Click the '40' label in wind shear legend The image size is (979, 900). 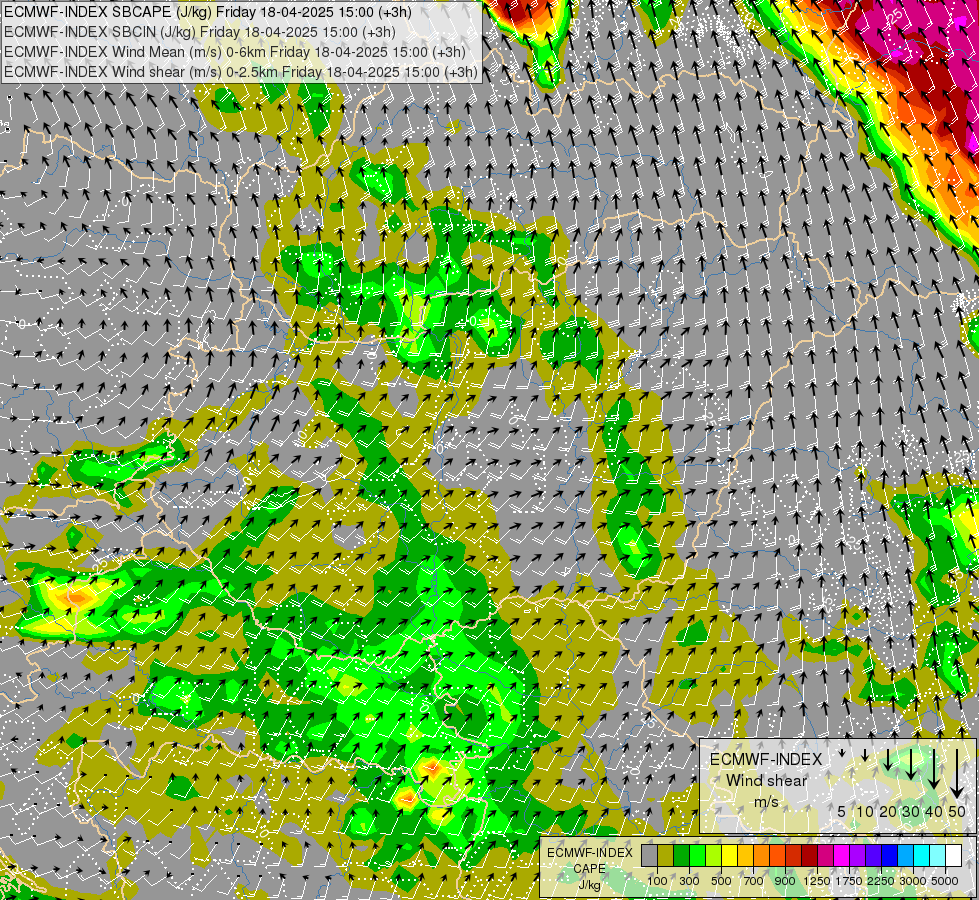(x=933, y=811)
